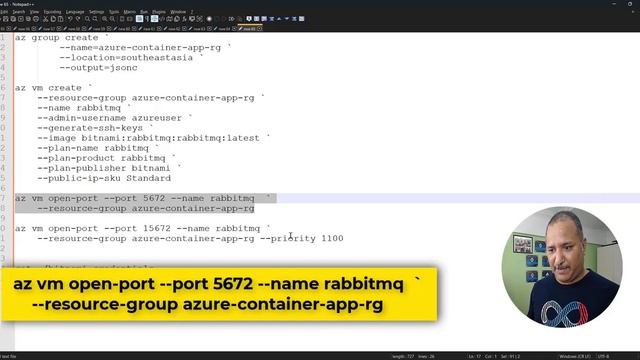
Task: Click the Run macro multiple times icon
Action: point(231,19)
